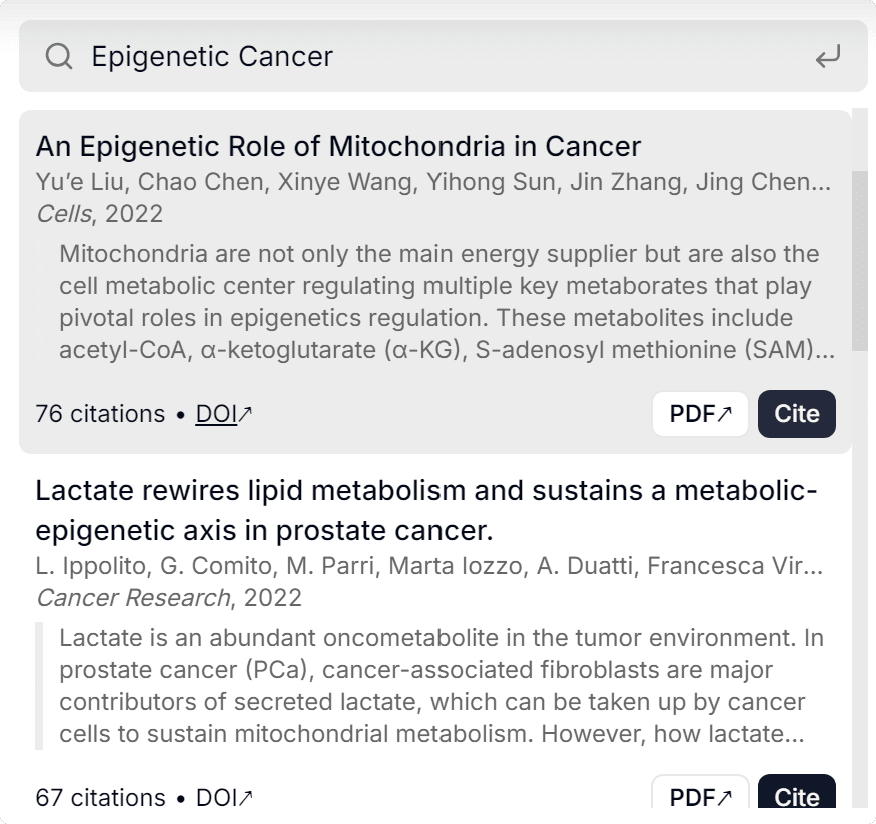876x824 pixels.
Task: Cite the Mitochondria in Cancer paper
Action: pos(796,414)
